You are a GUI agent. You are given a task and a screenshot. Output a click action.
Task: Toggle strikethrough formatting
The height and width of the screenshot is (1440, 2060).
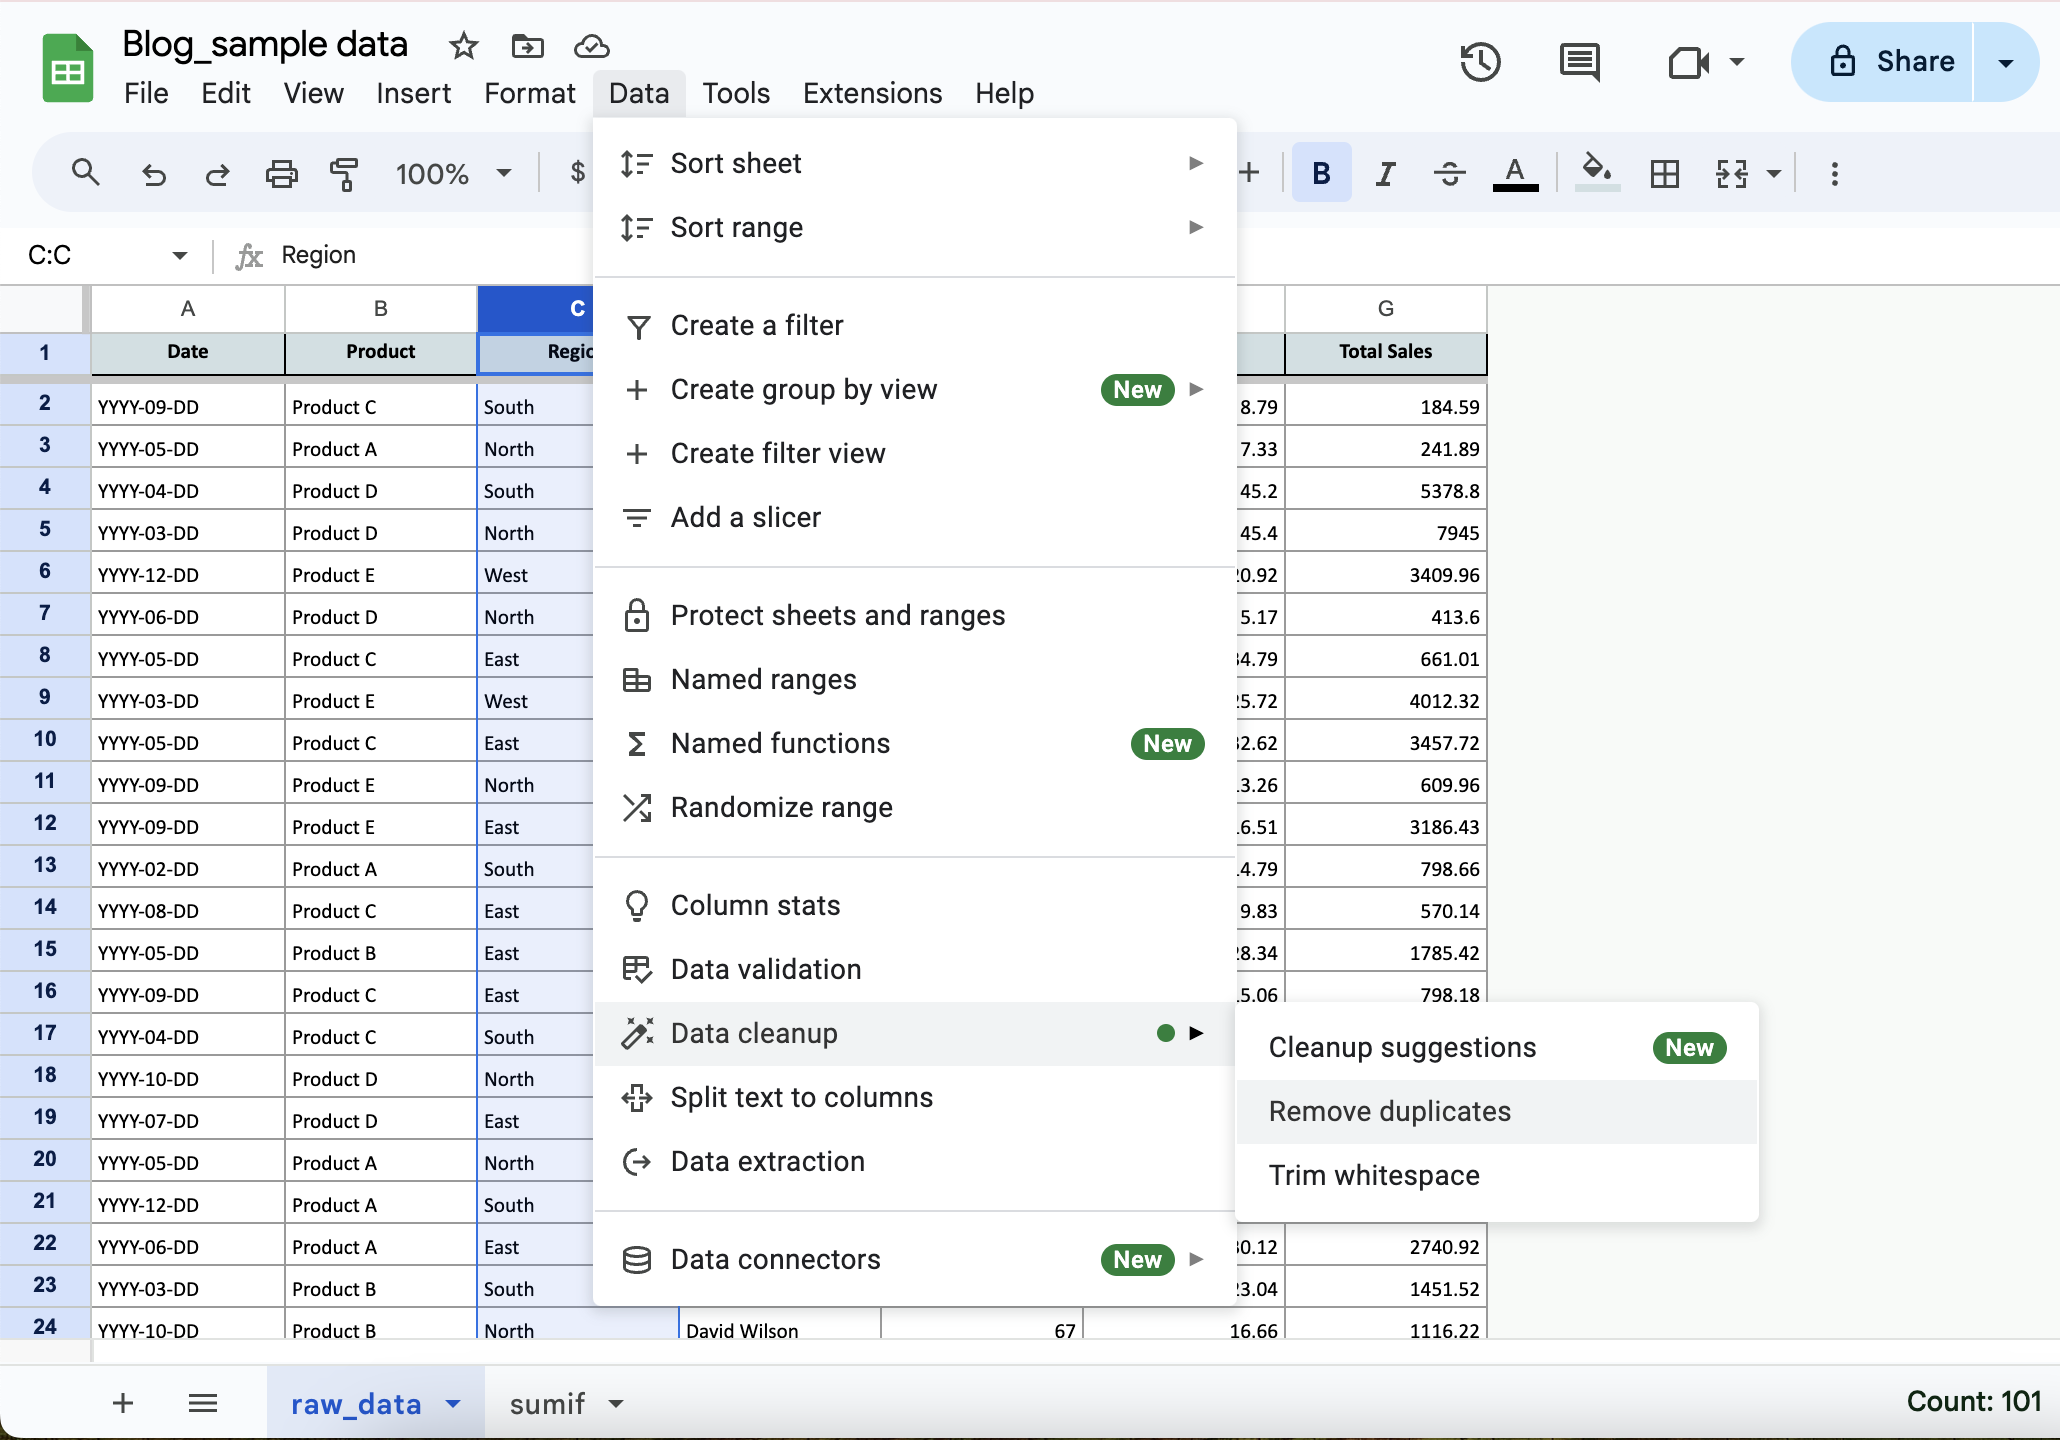(x=1449, y=174)
